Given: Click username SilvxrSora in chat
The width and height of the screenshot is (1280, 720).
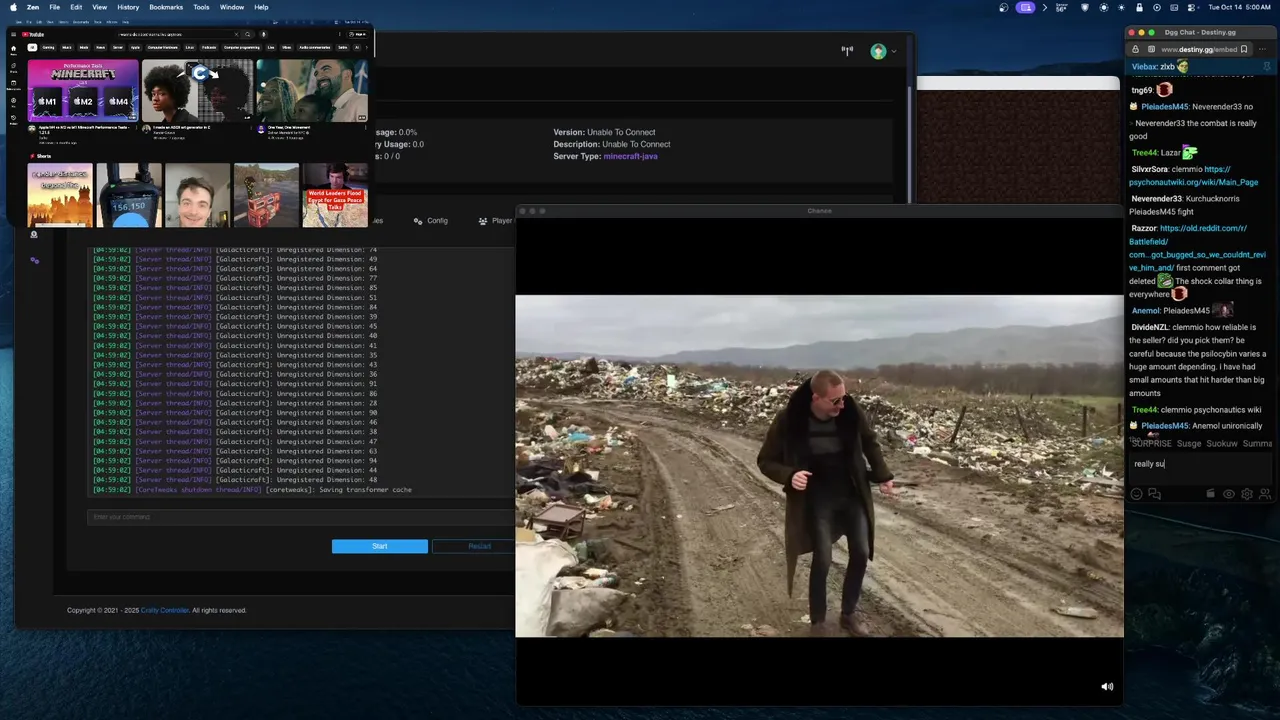Looking at the screenshot, I should tap(1149, 170).
